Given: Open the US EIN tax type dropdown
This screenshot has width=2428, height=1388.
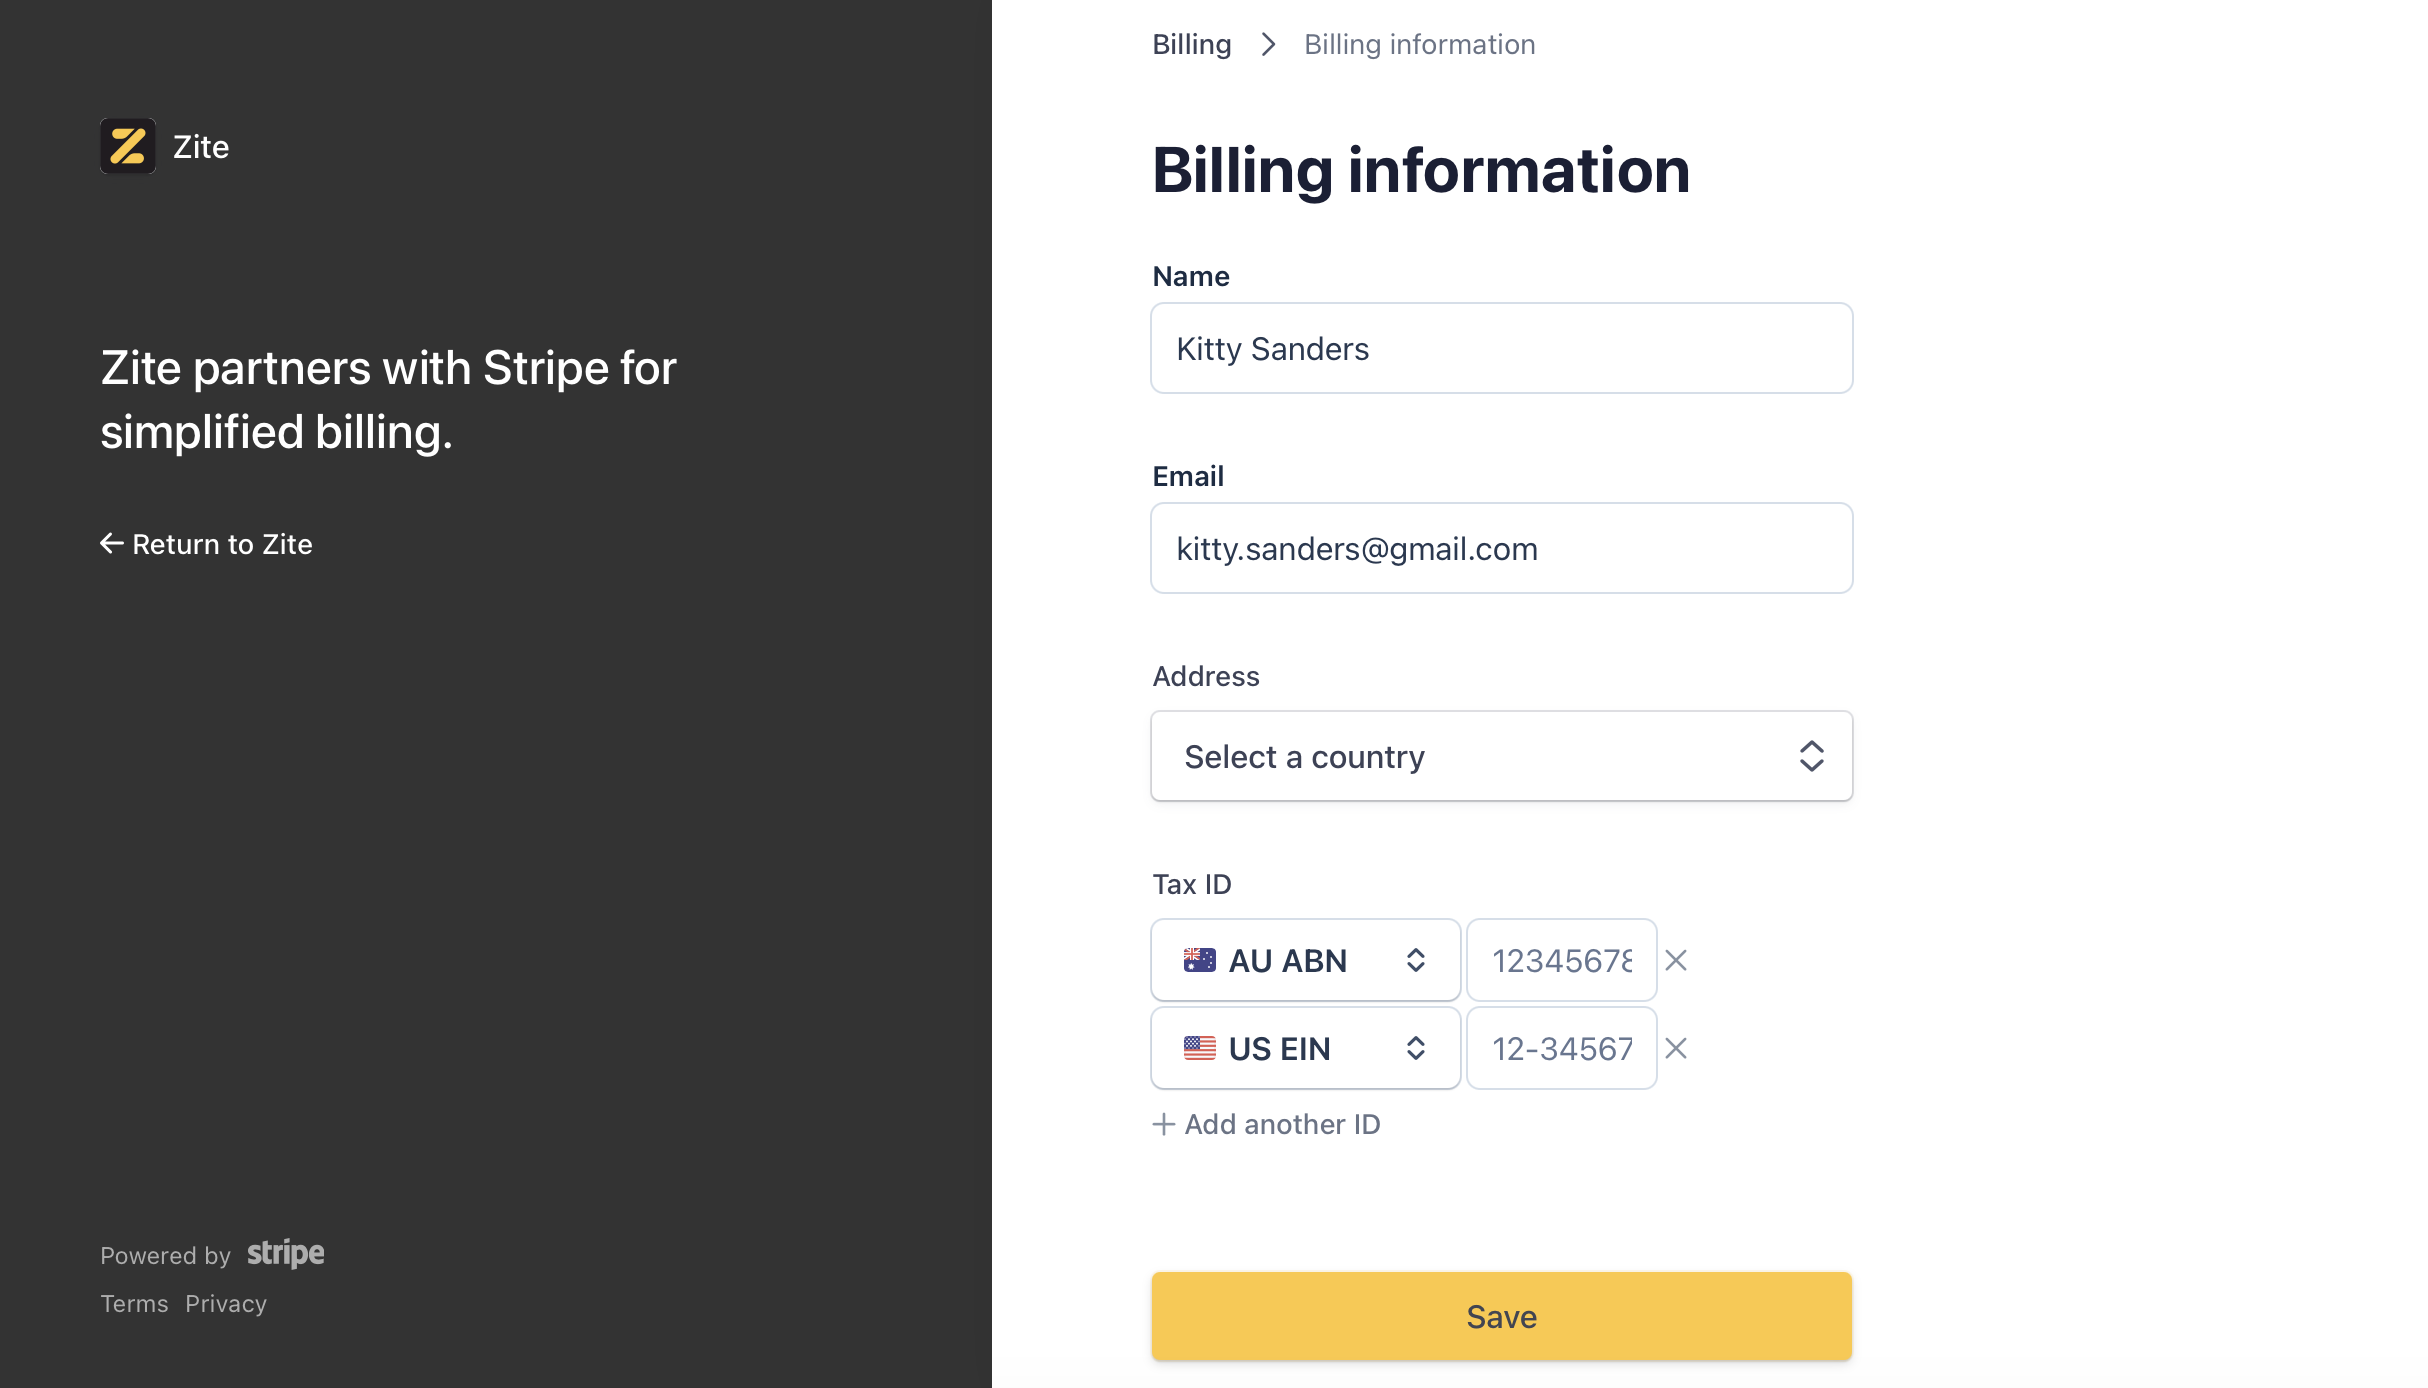Looking at the screenshot, I should pos(1306,1048).
